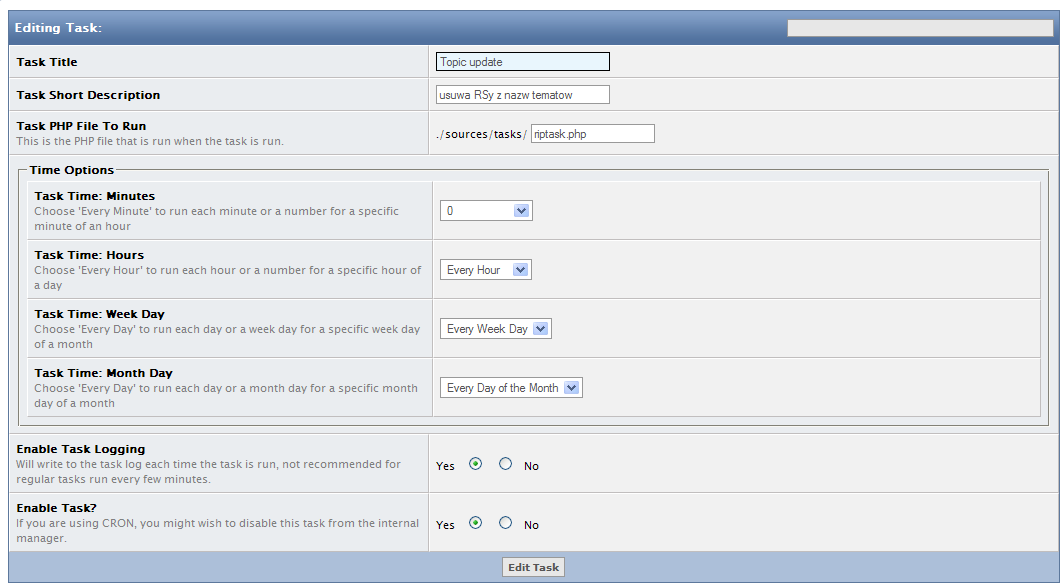Select No for Enable Task Logging
The width and height of the screenshot is (1060, 584).
[505, 464]
